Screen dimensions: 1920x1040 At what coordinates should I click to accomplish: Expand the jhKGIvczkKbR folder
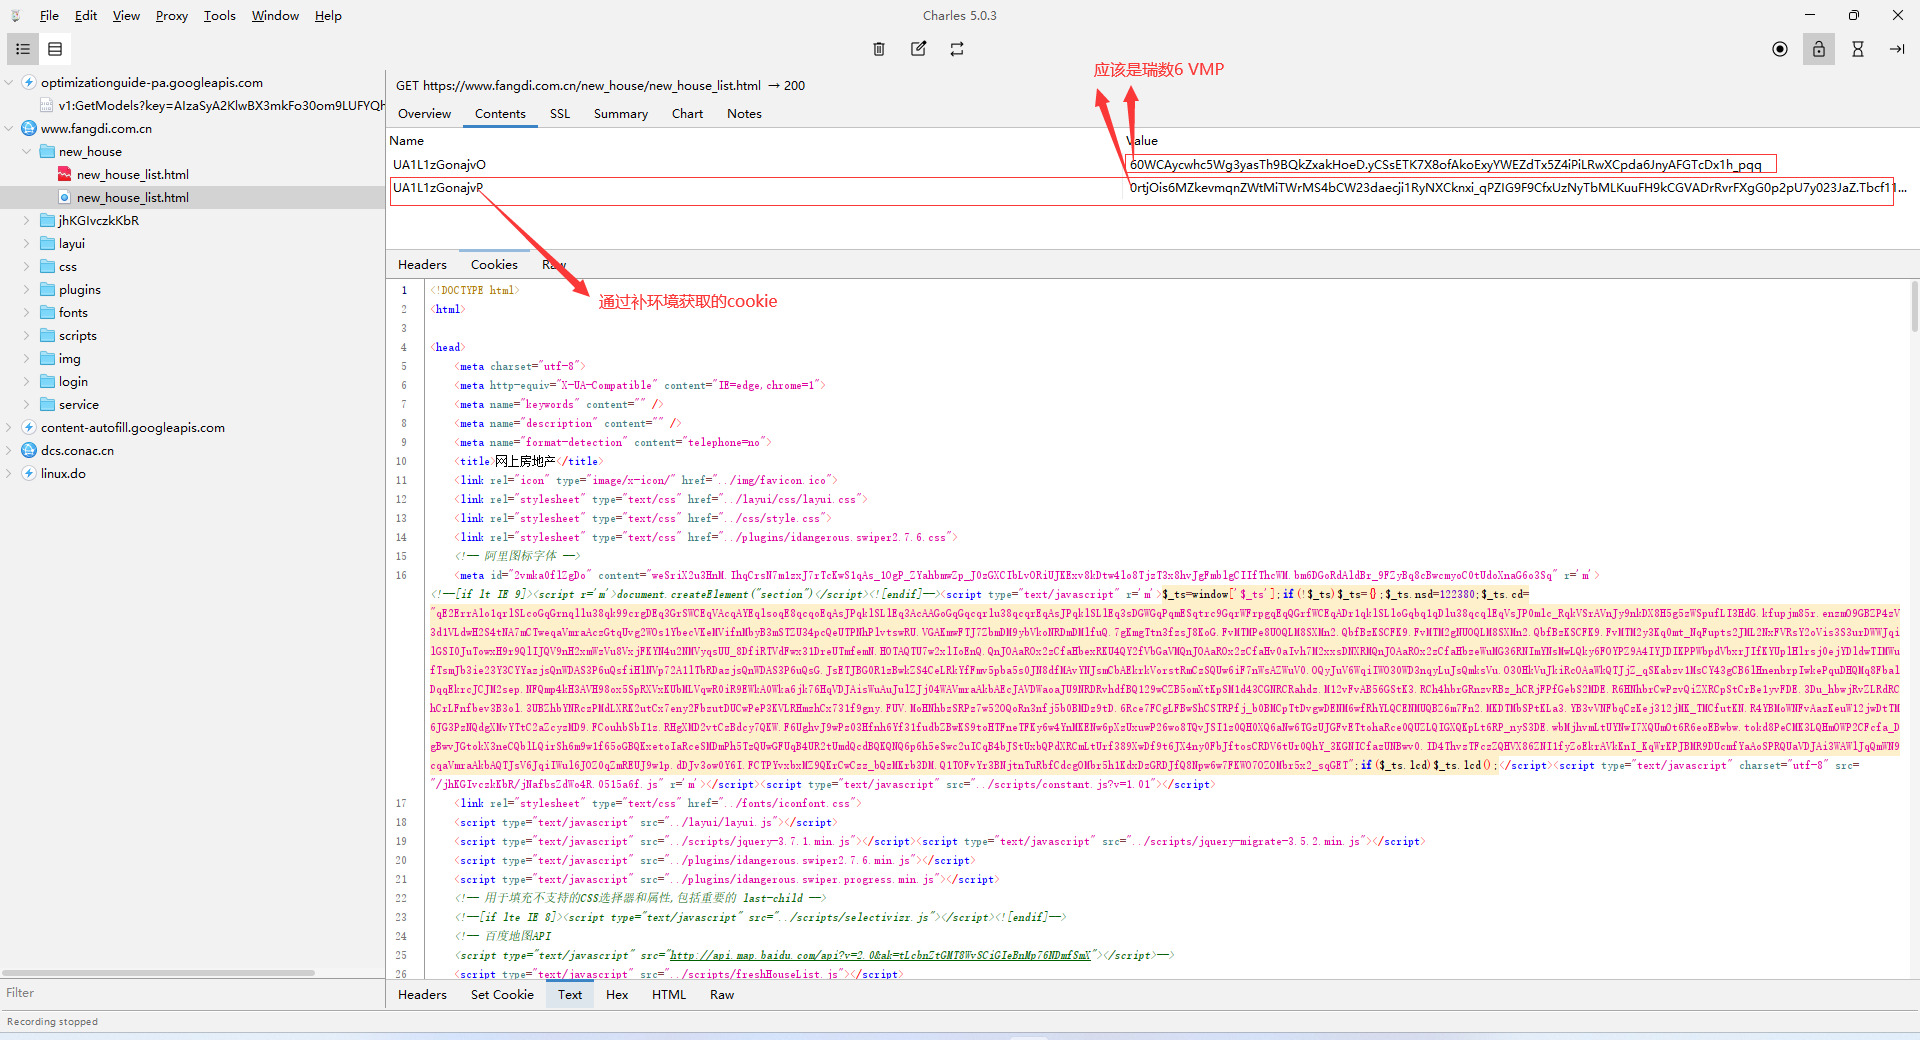coord(27,220)
